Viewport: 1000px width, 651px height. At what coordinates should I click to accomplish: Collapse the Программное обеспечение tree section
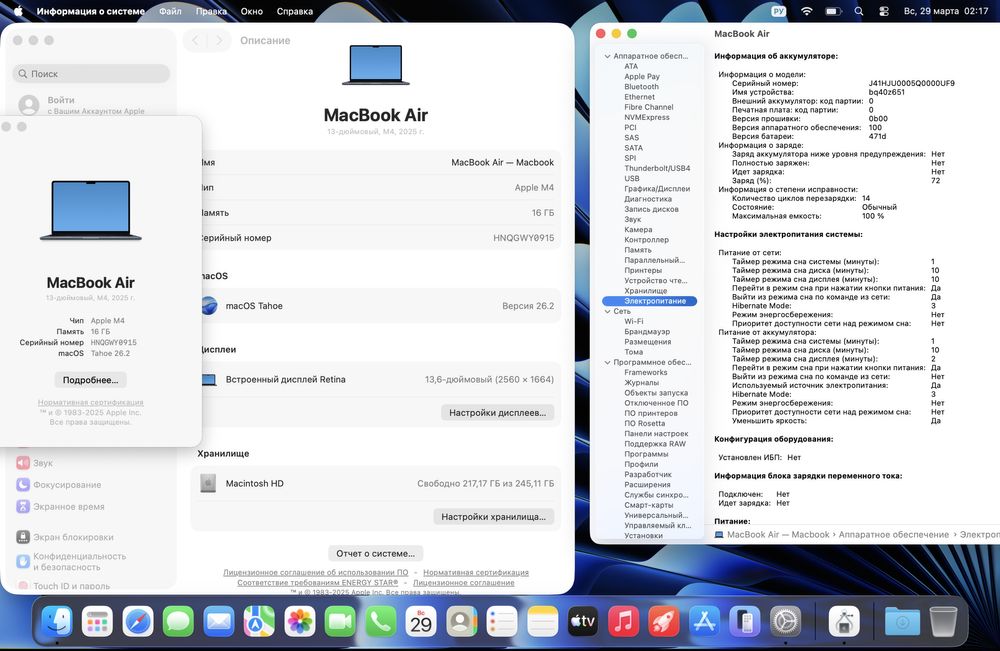(x=607, y=362)
